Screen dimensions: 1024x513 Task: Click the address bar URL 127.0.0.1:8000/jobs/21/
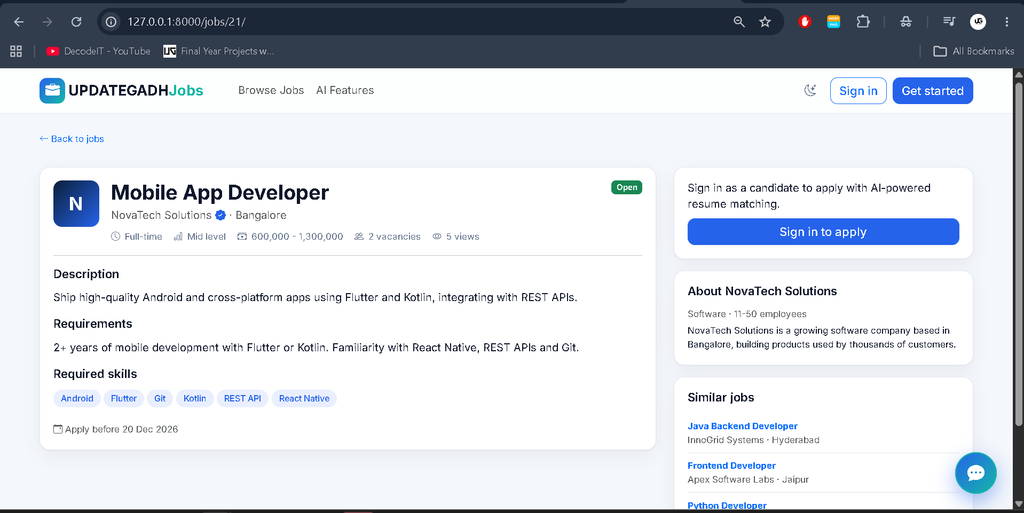pyautogui.click(x=187, y=22)
